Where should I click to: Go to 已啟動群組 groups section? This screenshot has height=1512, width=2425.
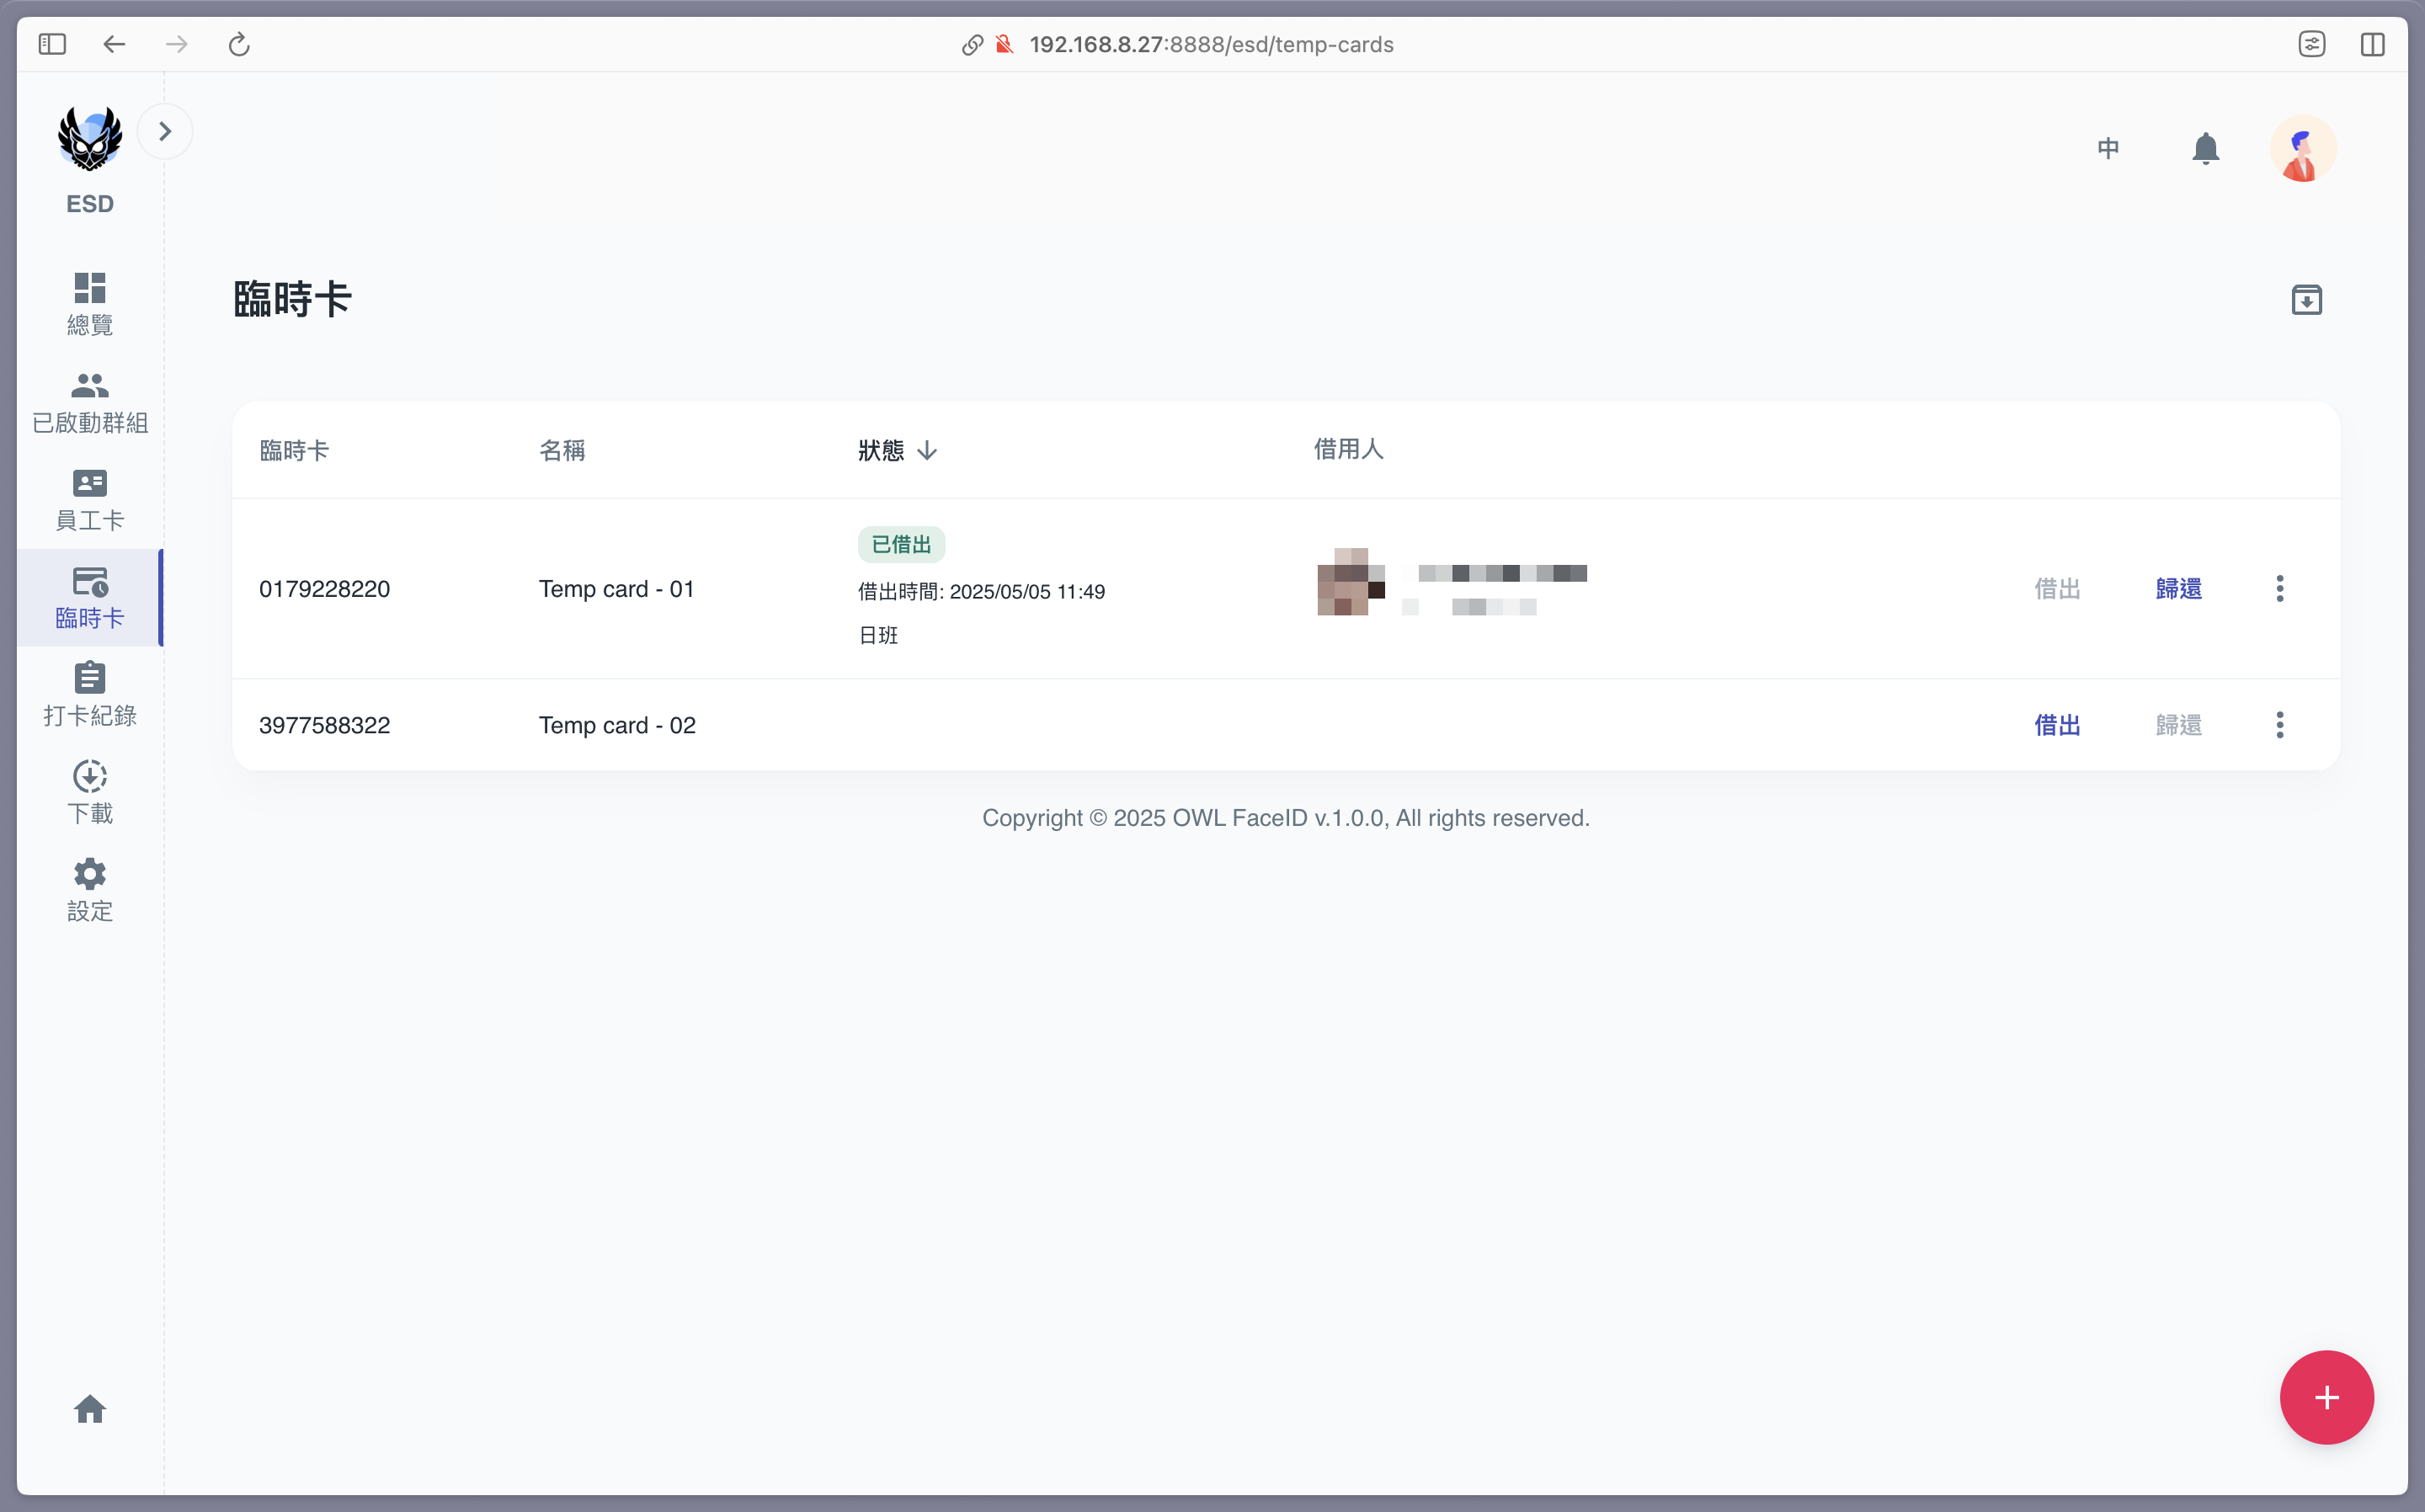(x=89, y=401)
